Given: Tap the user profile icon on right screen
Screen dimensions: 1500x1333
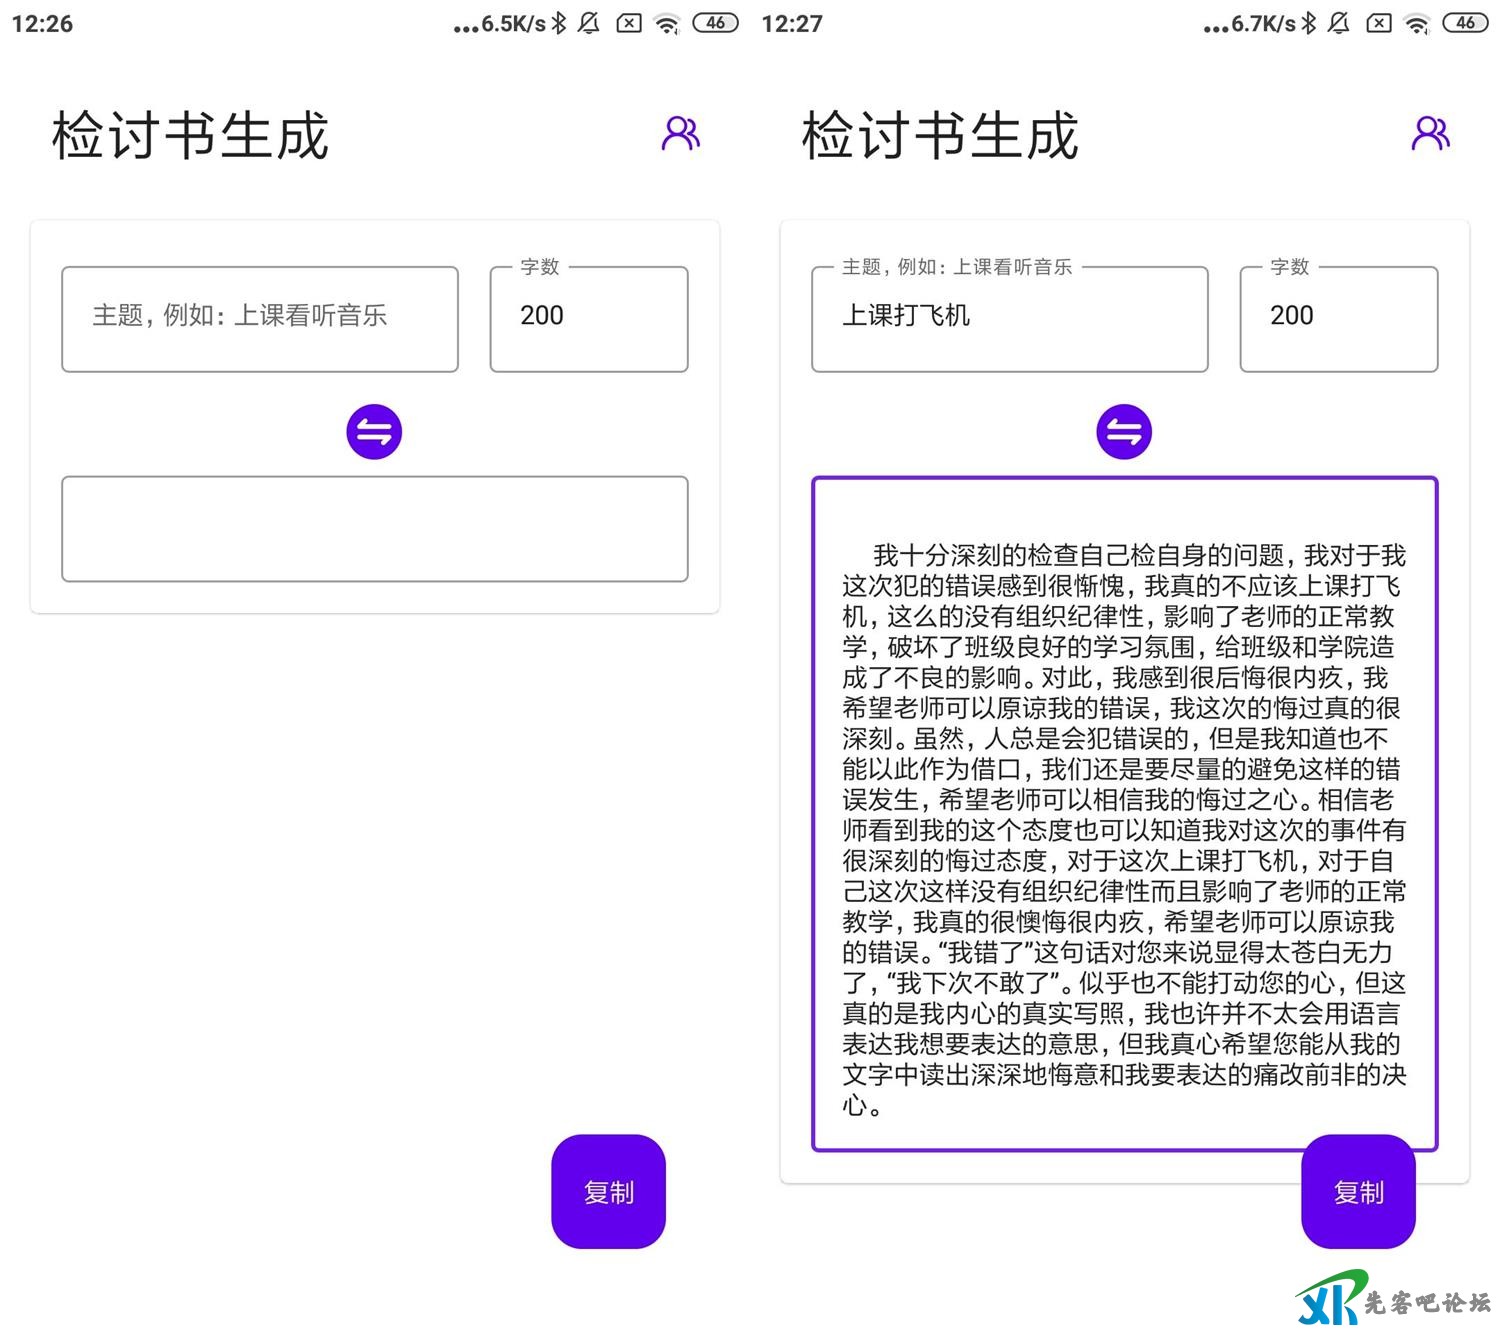Looking at the screenshot, I should [x=1430, y=133].
